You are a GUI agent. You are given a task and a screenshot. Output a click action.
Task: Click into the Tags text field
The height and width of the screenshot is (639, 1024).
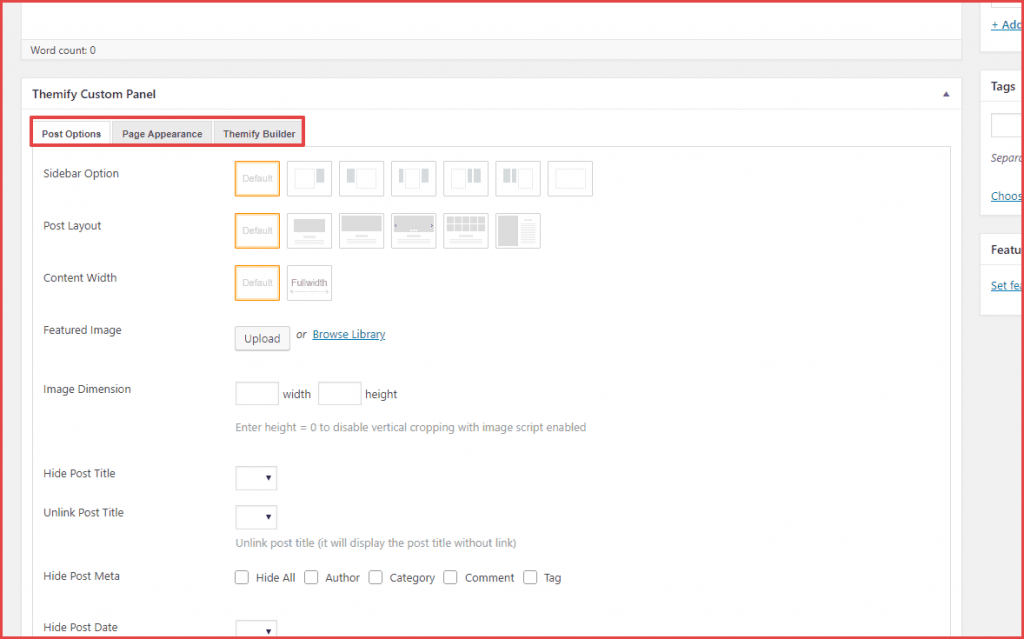pos(1006,125)
